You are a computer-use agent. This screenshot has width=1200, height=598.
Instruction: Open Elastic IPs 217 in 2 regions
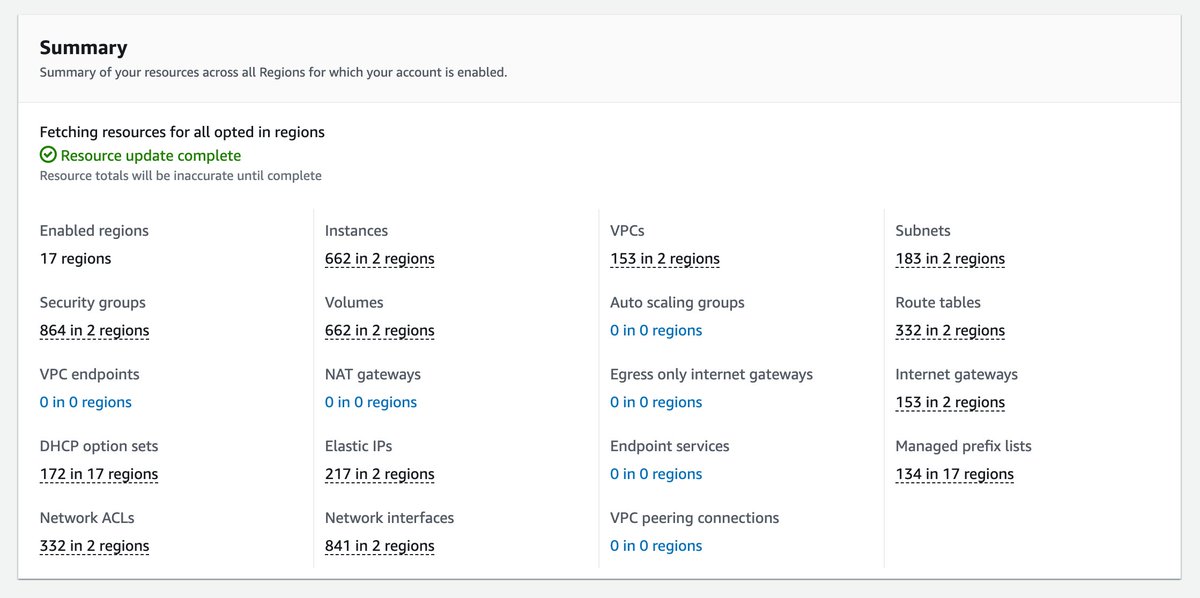(x=379, y=475)
